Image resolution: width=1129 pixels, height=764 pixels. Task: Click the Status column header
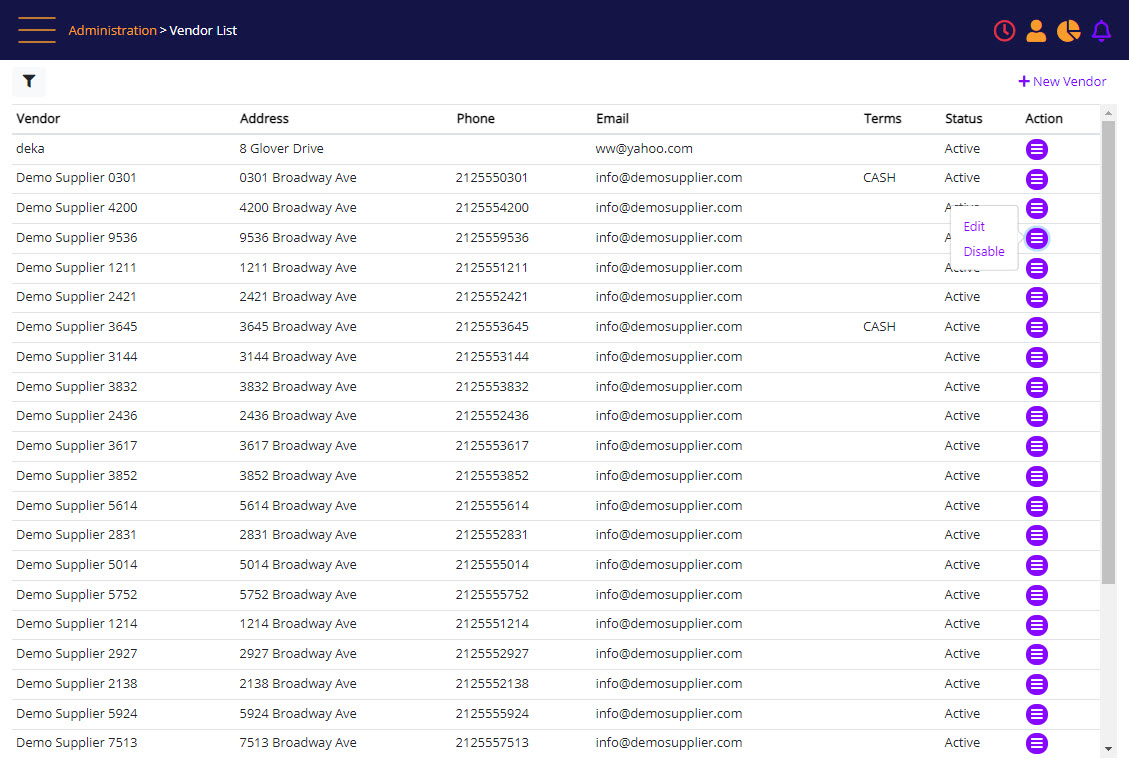[x=963, y=118]
